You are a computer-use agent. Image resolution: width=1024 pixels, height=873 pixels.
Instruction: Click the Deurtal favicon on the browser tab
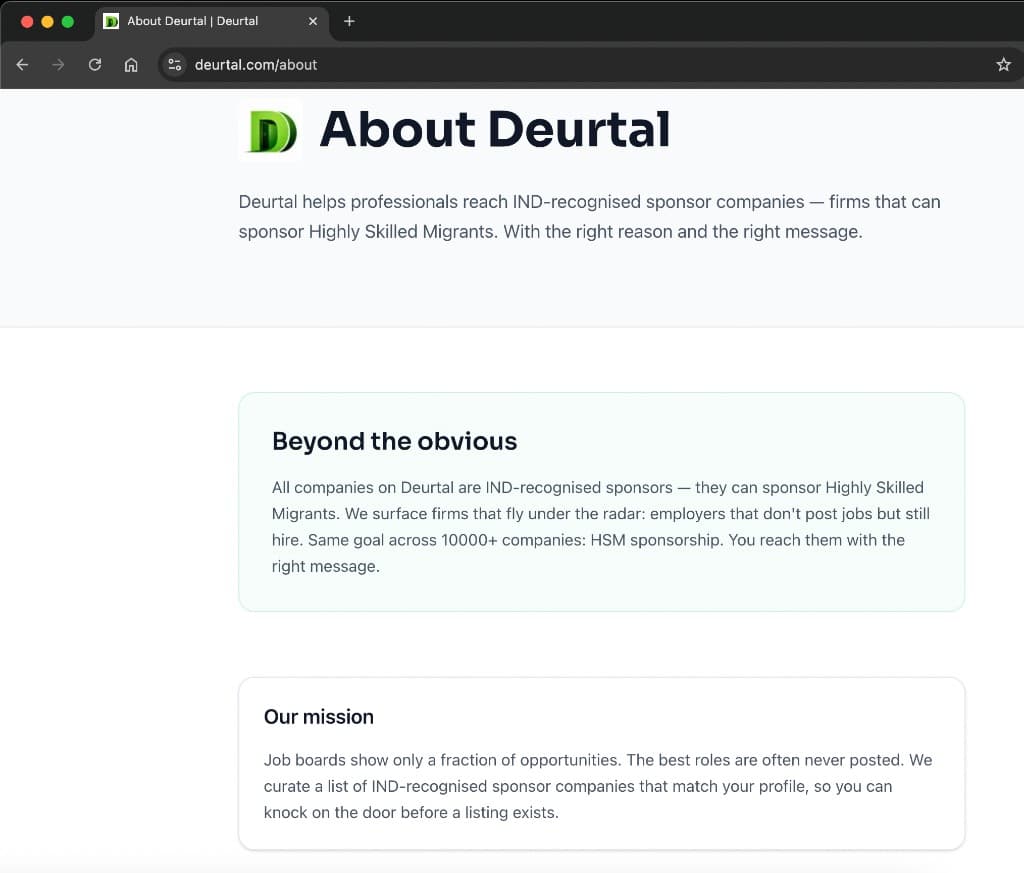110,21
